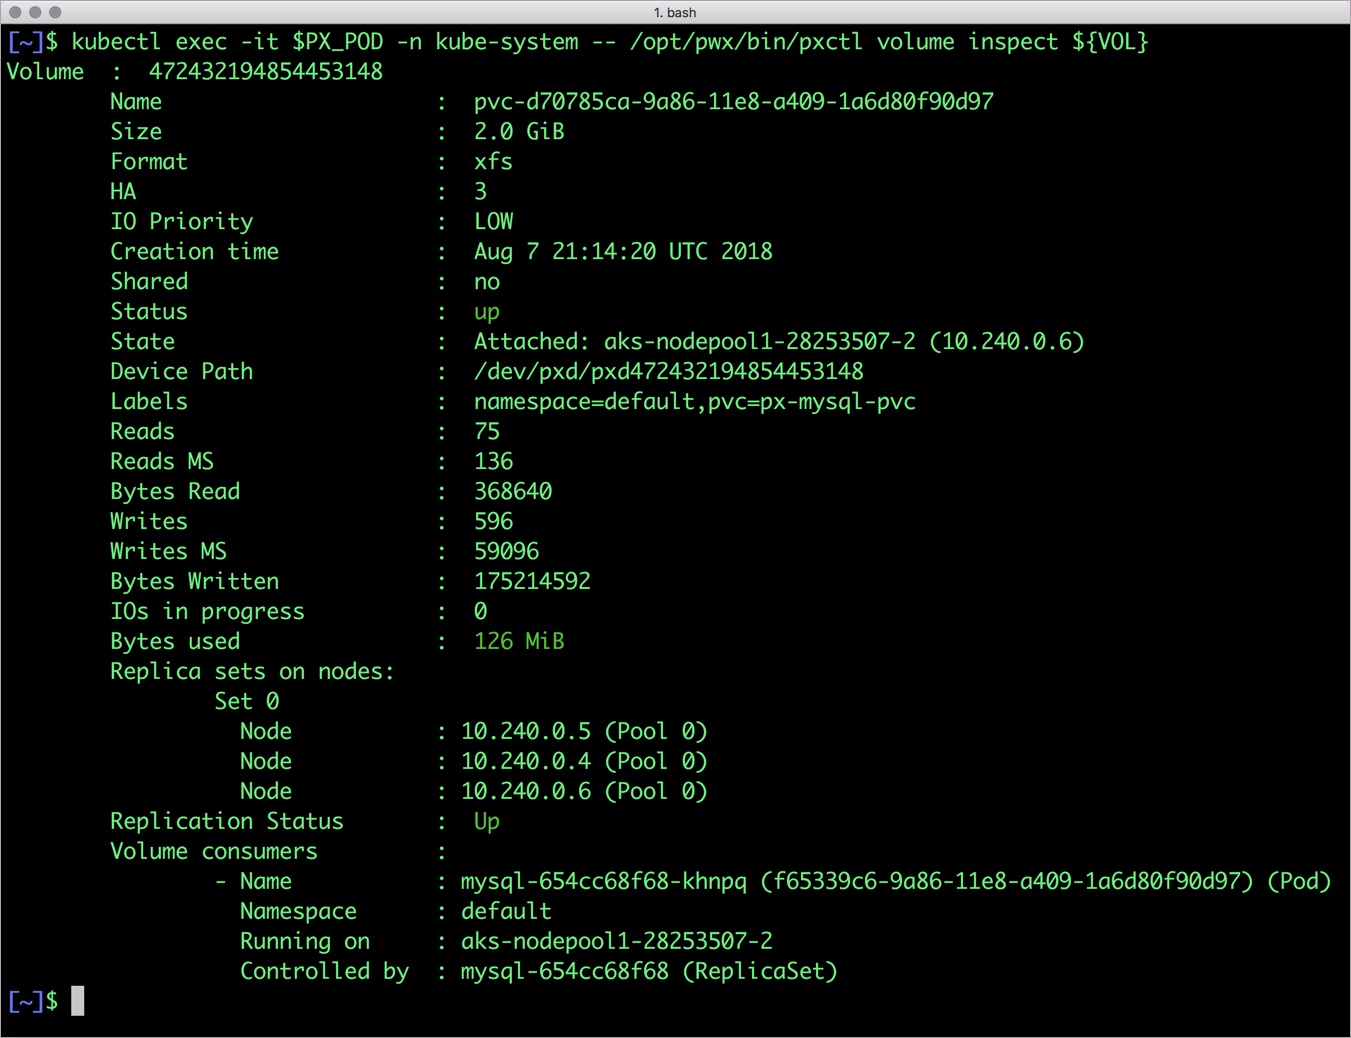Click the terminal cursor block on the prompt
Viewport: 1351px width, 1038px height.
point(77,1001)
